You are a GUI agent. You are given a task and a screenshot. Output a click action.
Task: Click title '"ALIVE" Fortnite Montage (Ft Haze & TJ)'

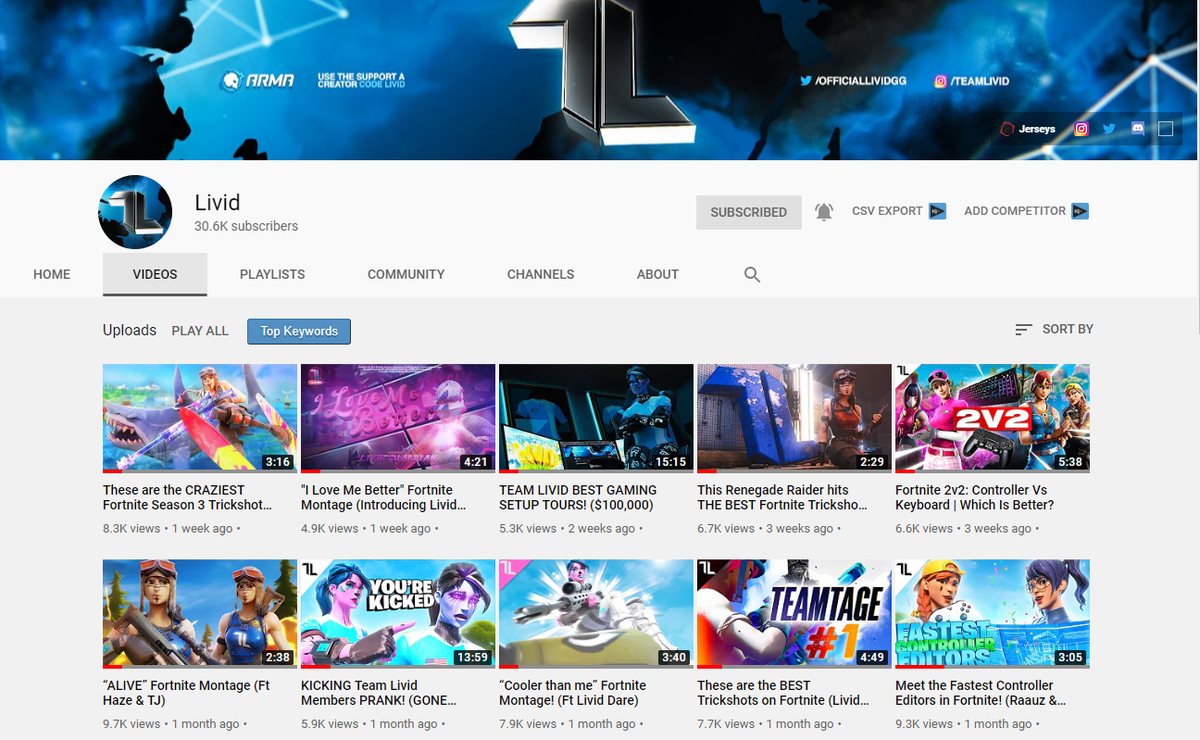pyautogui.click(x=187, y=693)
